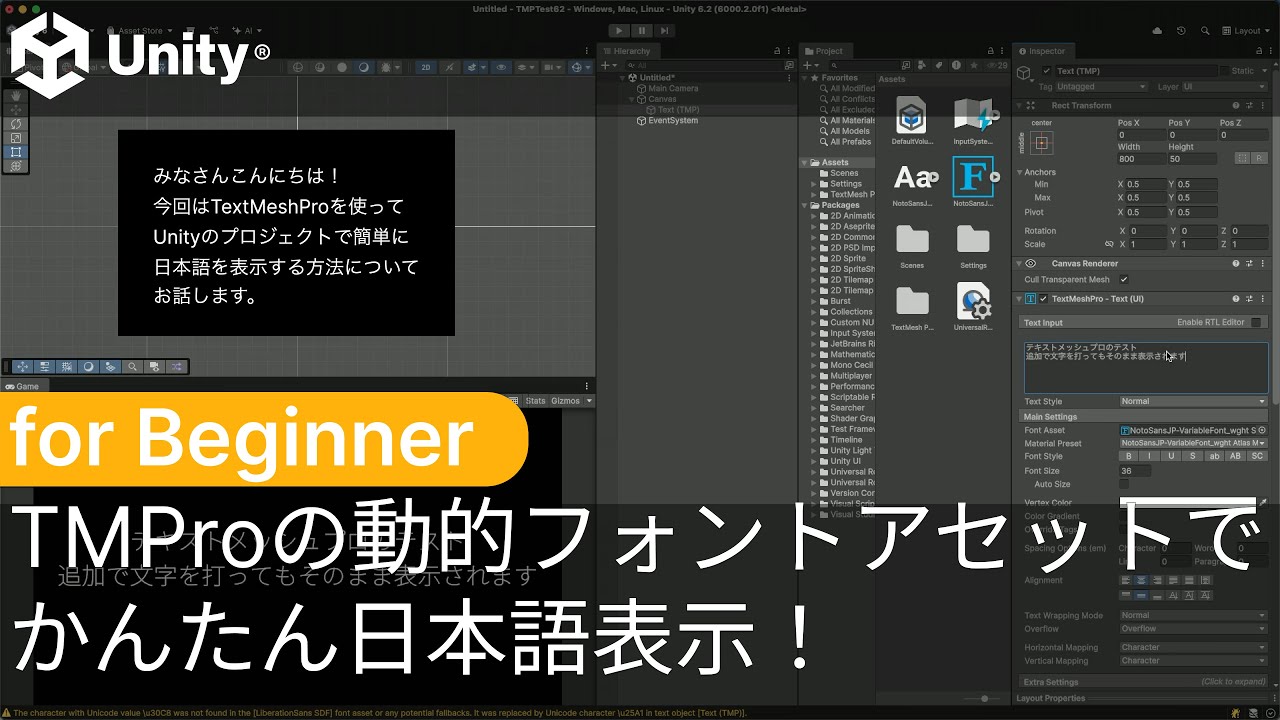Toggle Cull Transparent Mesh checkbox
Viewport: 1280px width, 720px height.
pos(1124,280)
